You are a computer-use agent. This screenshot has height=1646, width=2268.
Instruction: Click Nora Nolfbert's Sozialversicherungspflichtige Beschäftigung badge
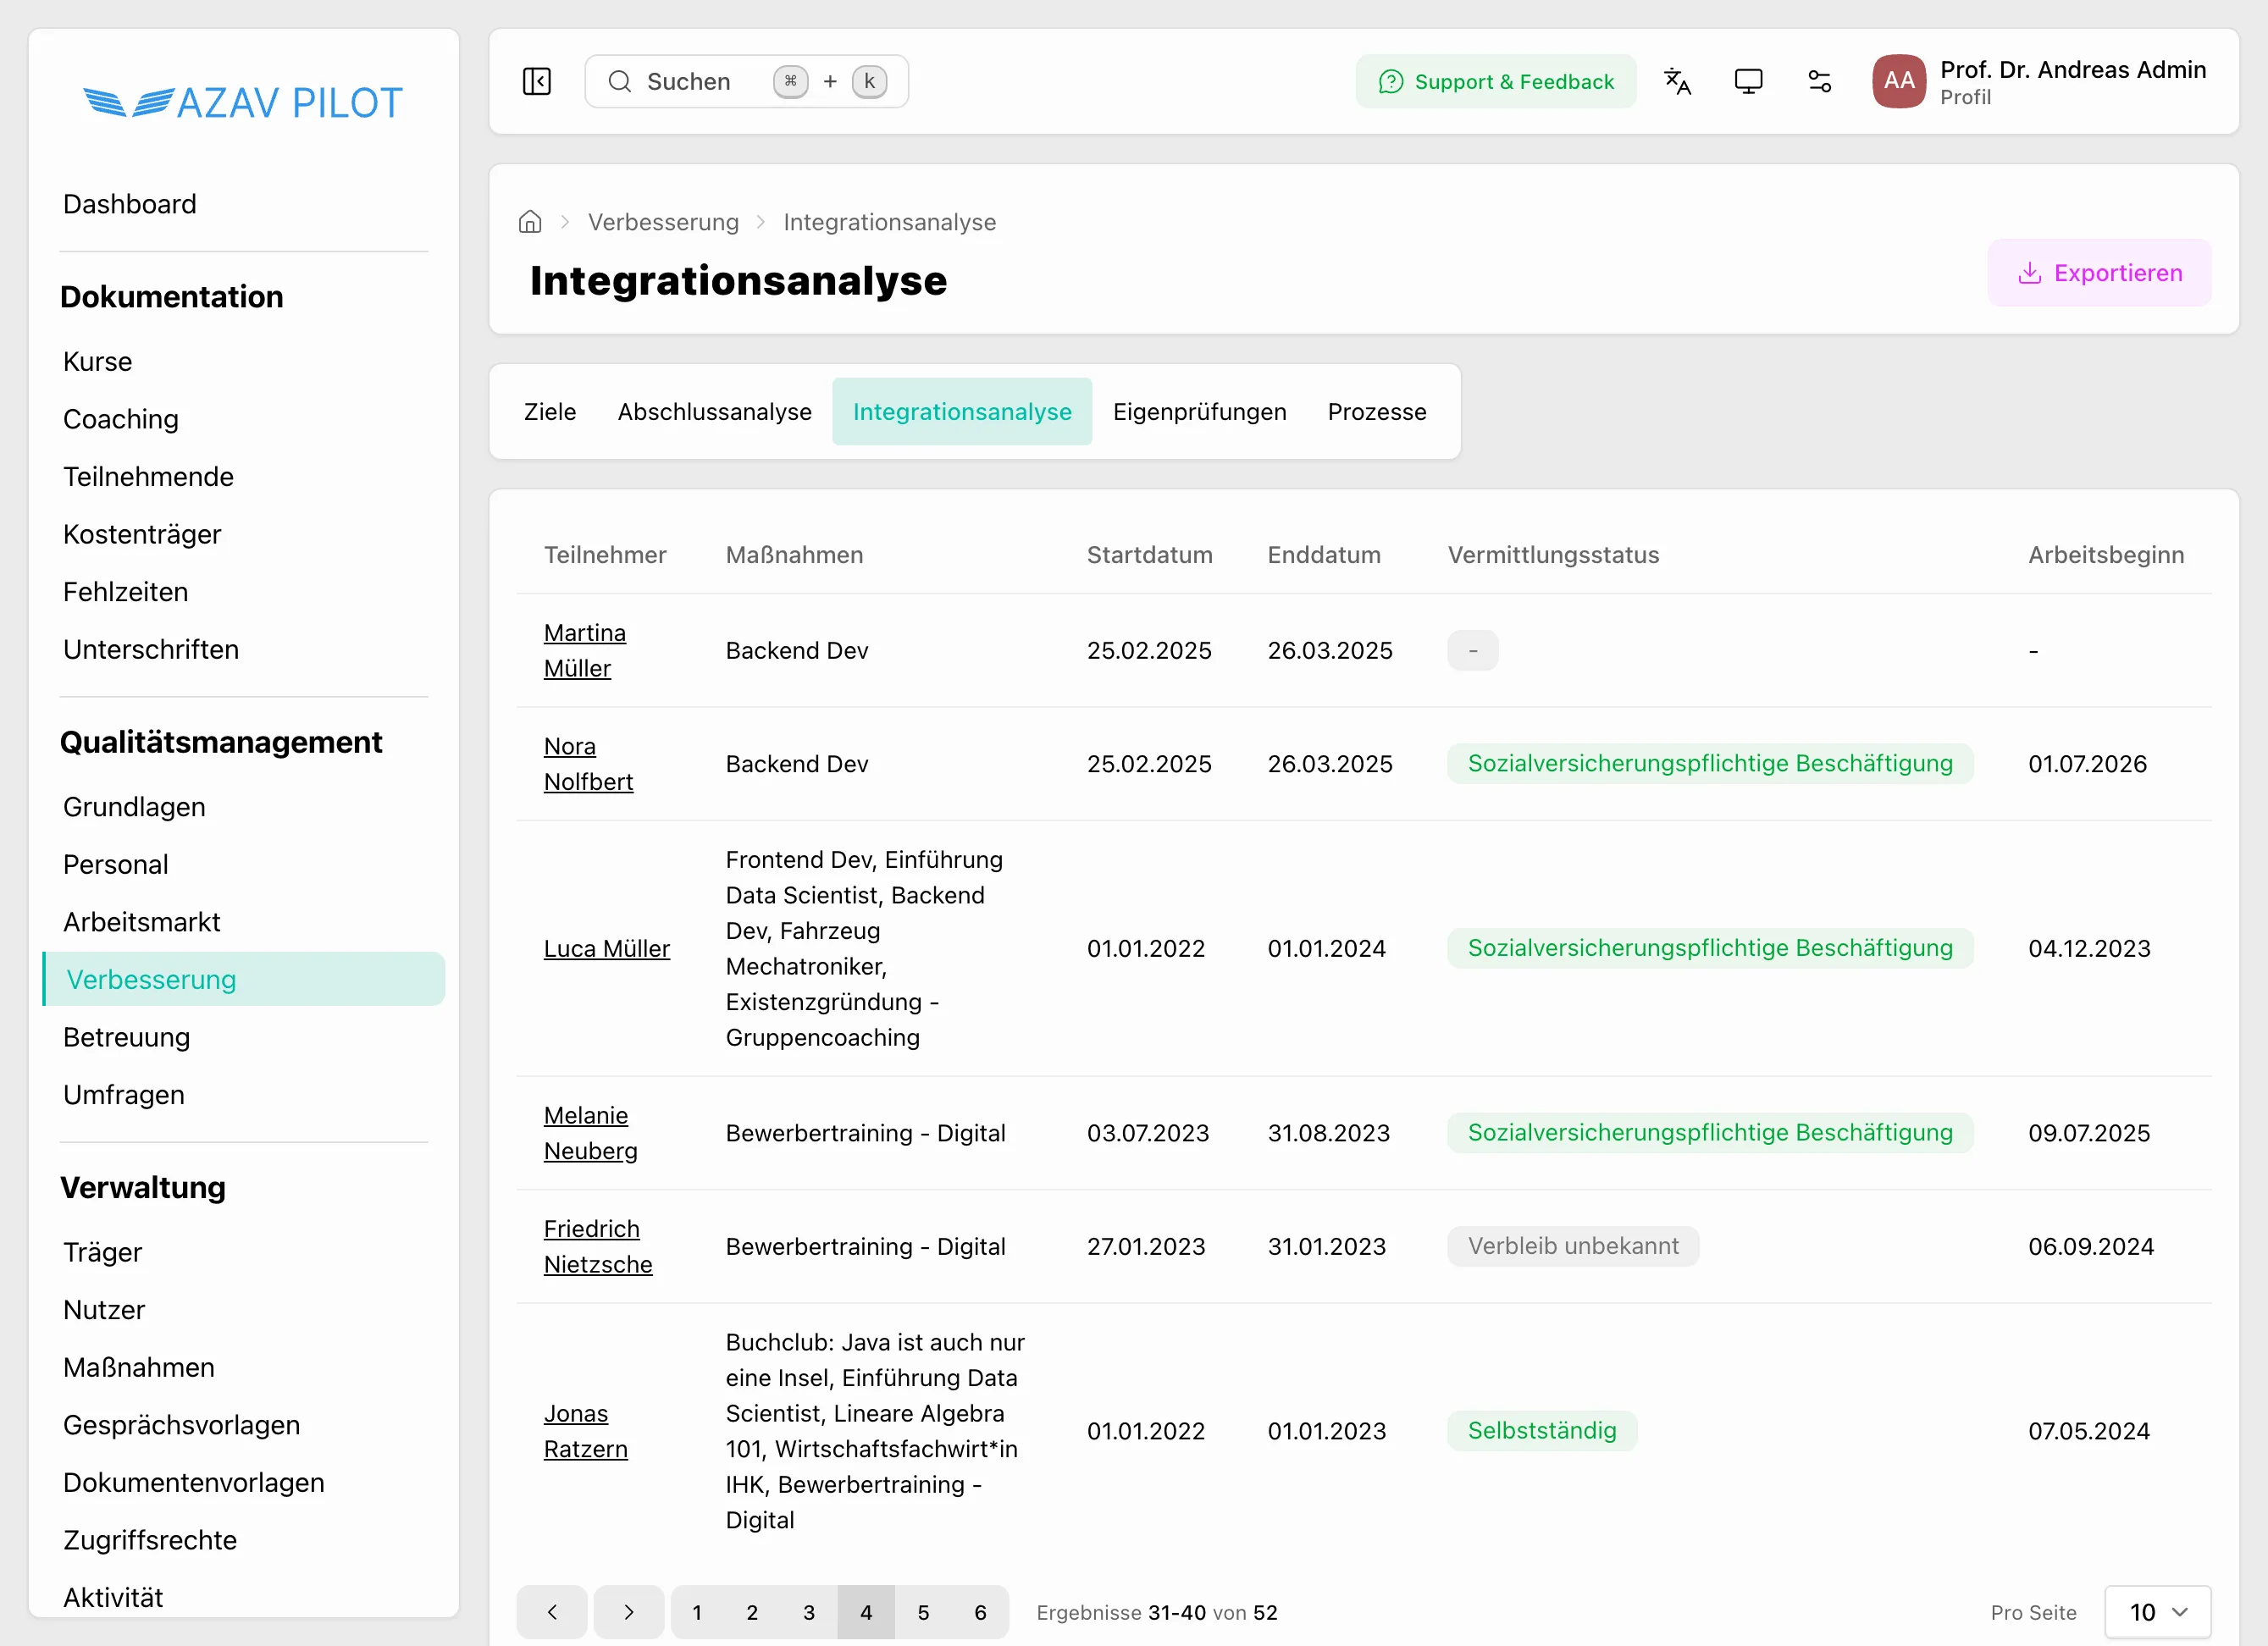[x=1710, y=764]
